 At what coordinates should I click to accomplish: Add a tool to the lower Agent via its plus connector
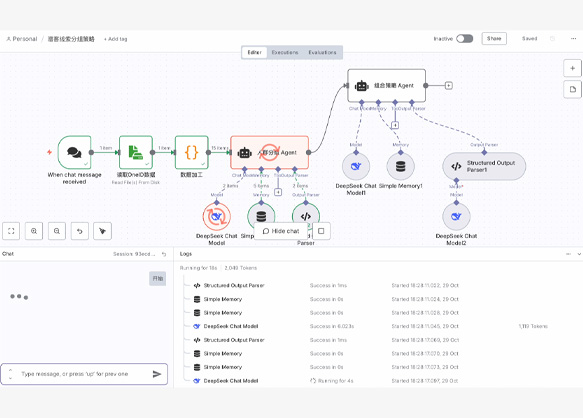278,192
